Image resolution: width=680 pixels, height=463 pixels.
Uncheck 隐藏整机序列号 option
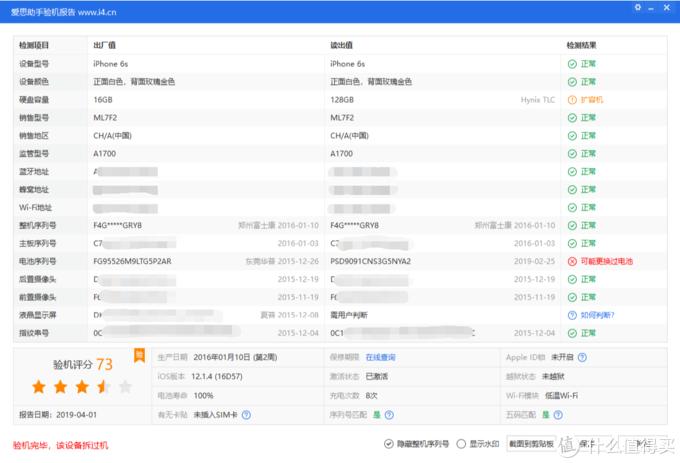(x=388, y=443)
